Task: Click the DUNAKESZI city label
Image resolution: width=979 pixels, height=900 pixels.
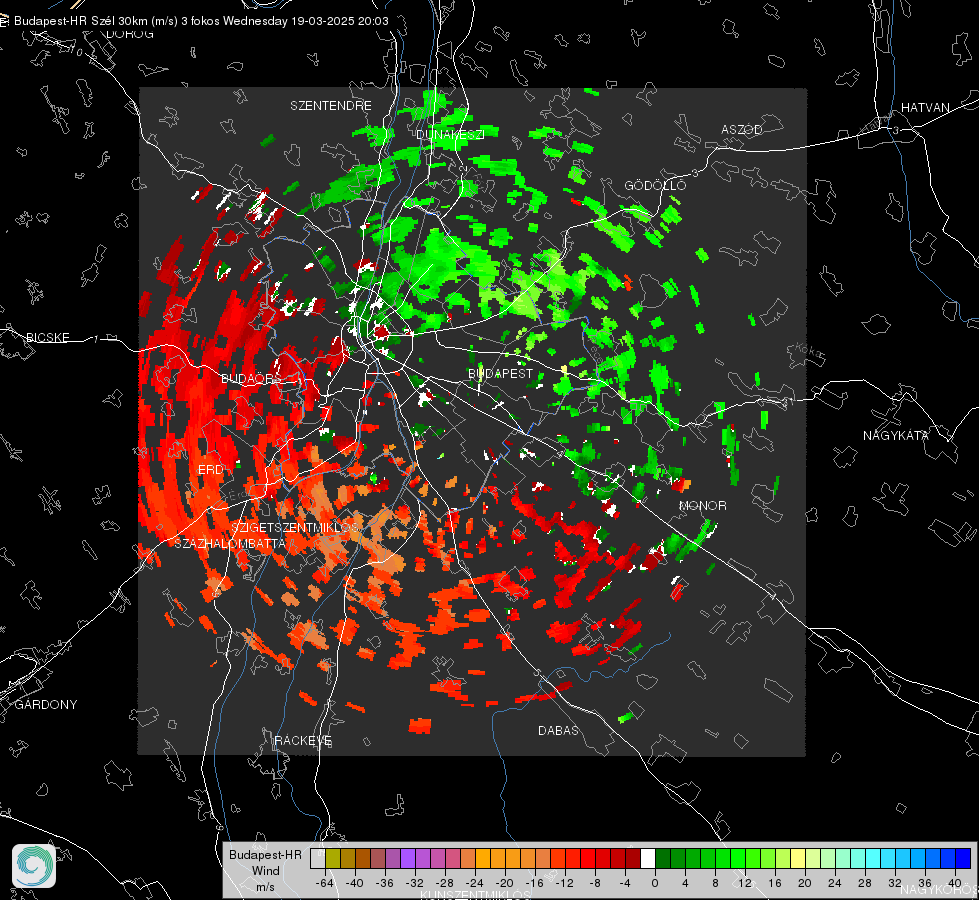Action: pyautogui.click(x=450, y=134)
